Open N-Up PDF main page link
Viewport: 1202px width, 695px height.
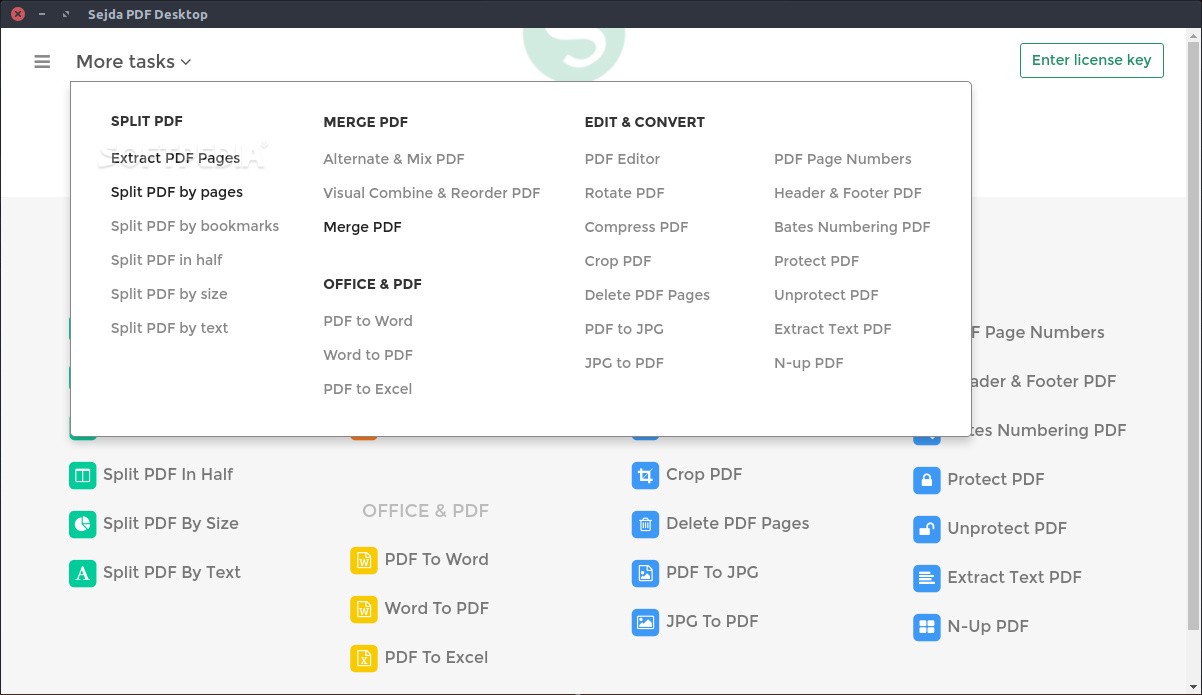988,626
